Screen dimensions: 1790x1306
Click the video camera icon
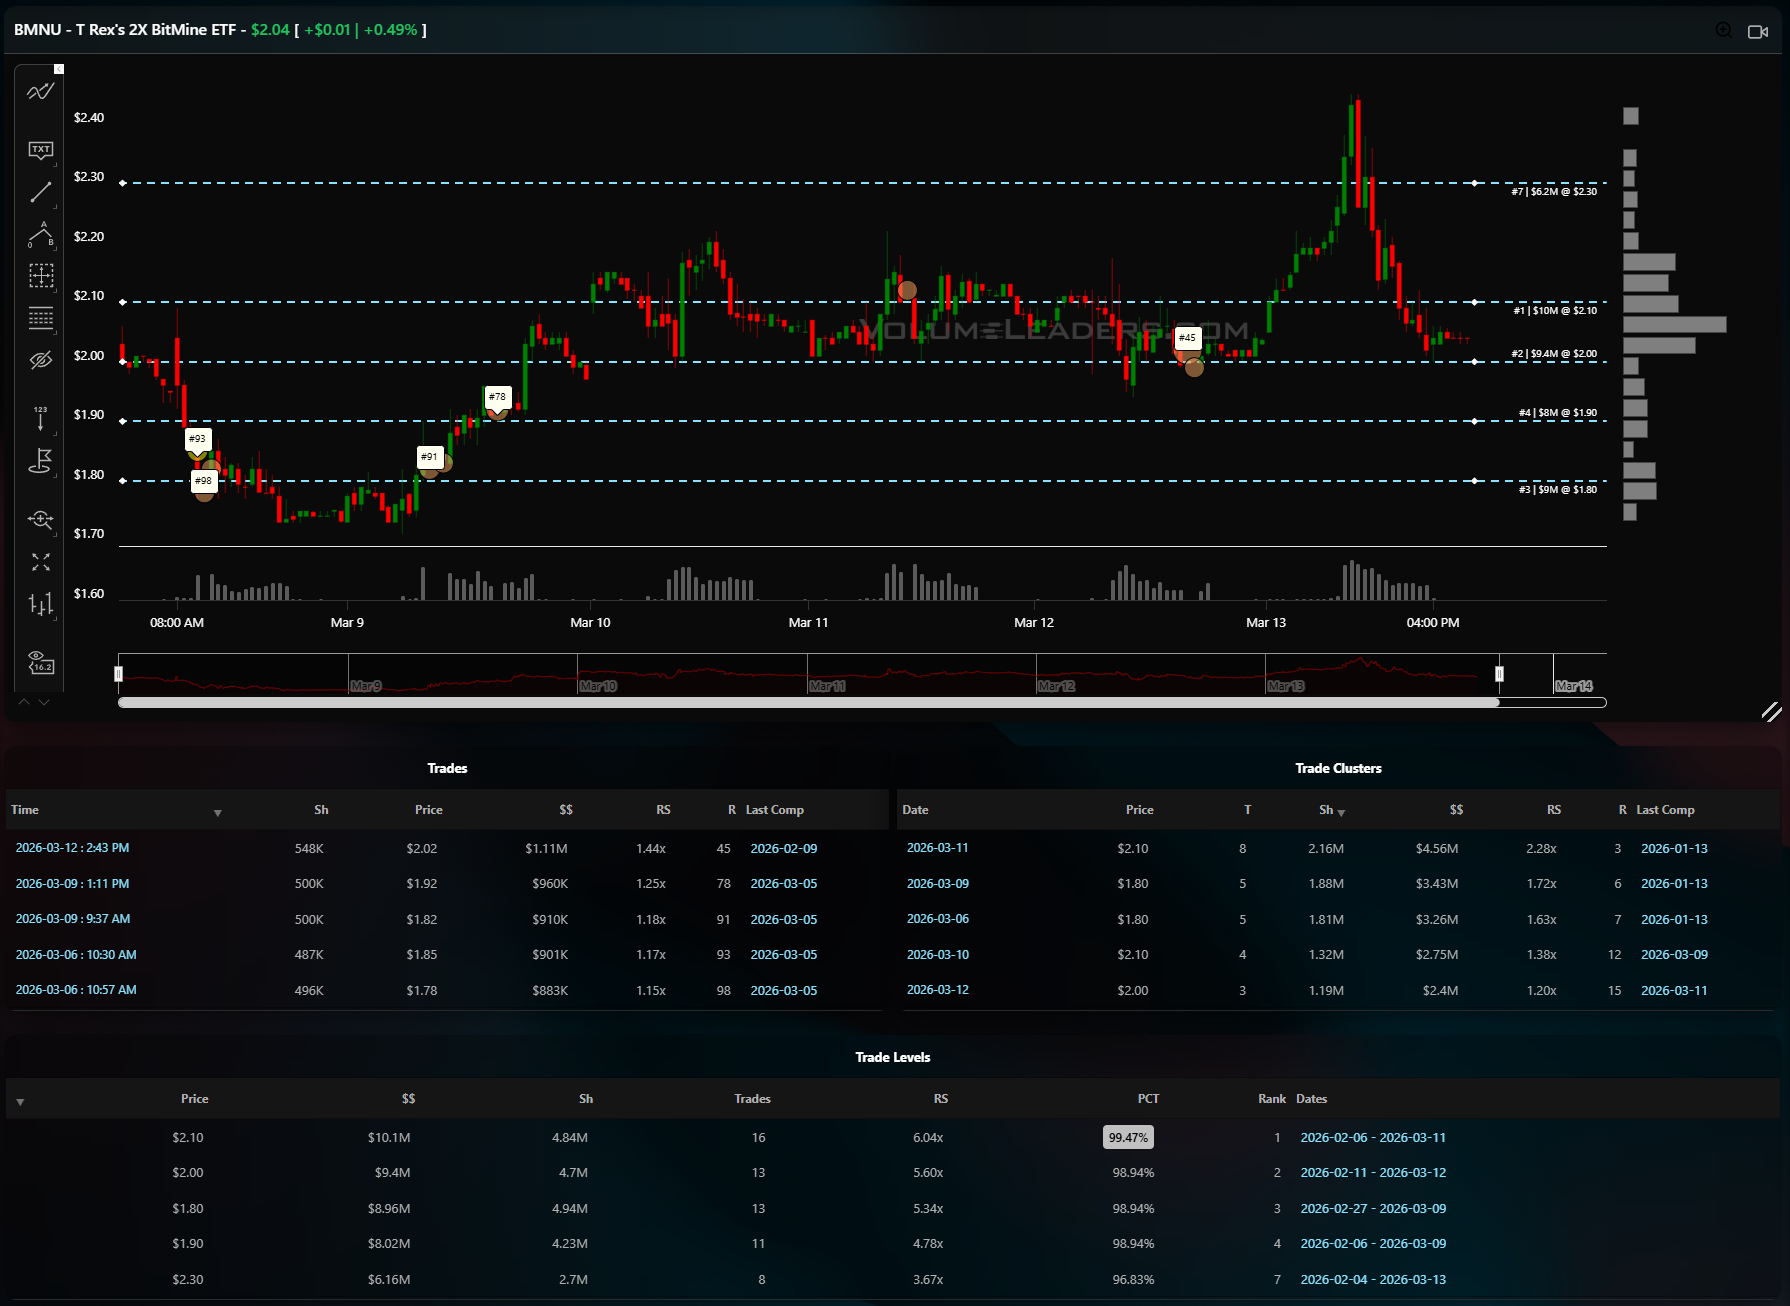1757,32
